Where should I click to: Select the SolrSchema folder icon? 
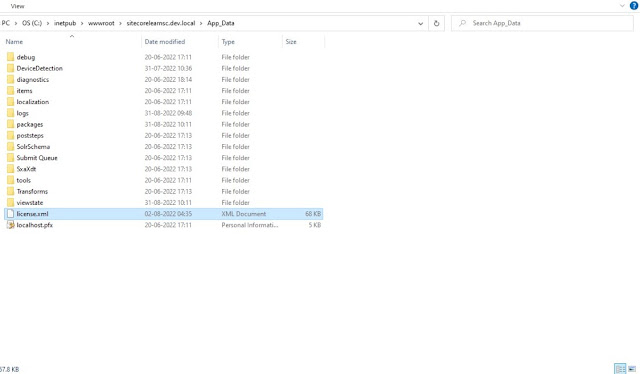11,147
